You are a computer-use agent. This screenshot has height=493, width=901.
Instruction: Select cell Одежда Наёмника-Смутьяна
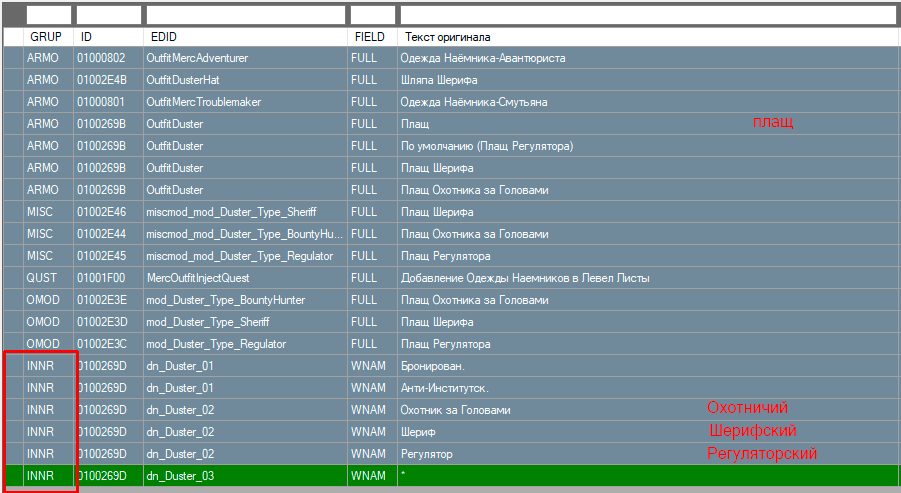(648, 102)
